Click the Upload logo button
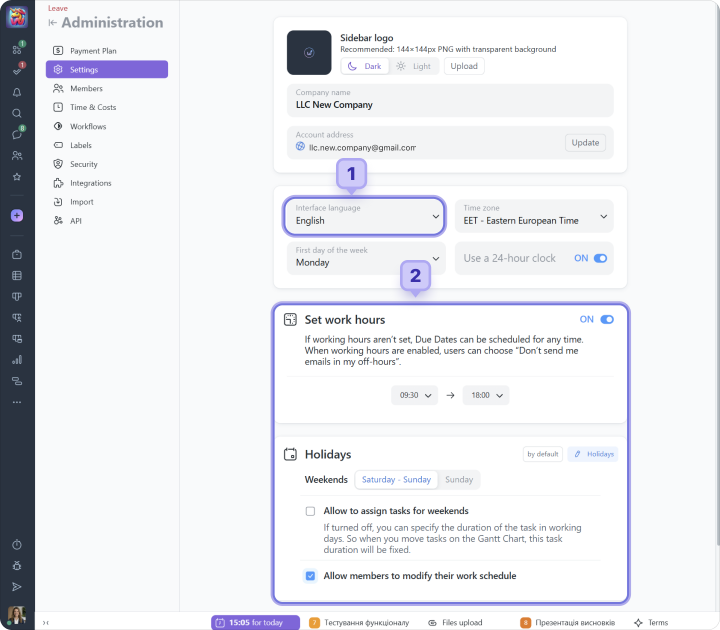The height and width of the screenshot is (630, 720). point(463,66)
